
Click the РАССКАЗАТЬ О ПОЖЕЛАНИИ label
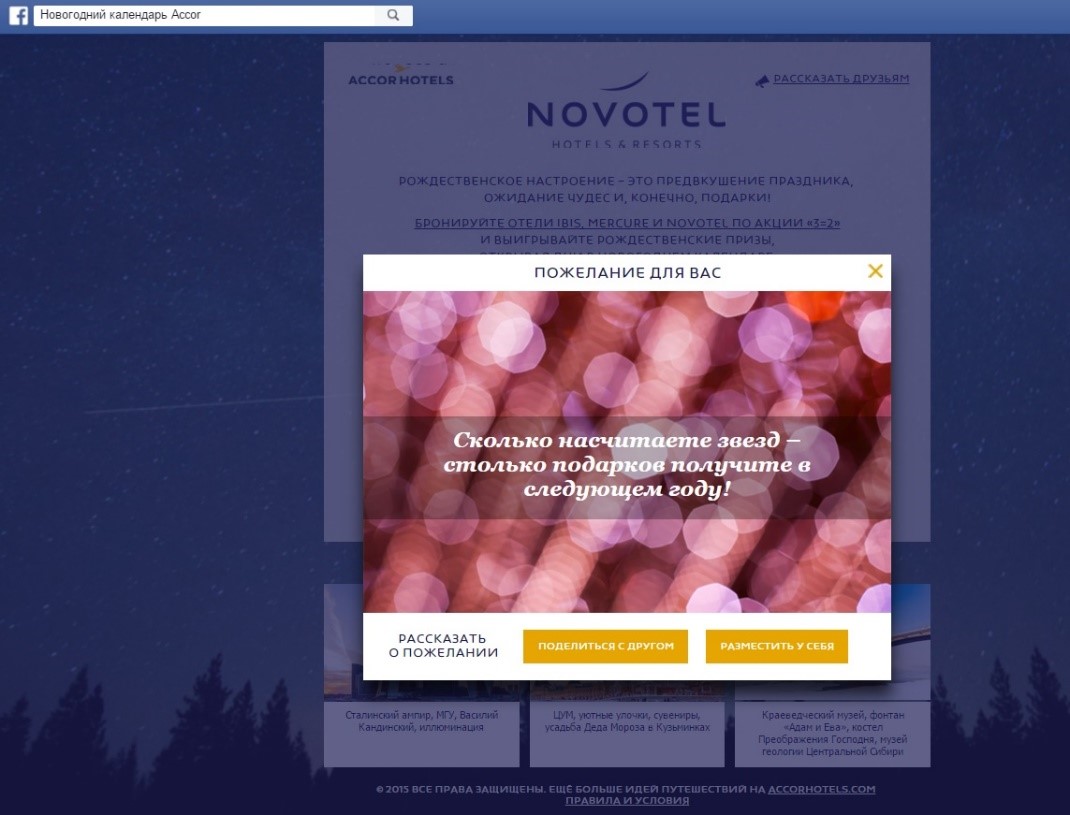(x=443, y=646)
